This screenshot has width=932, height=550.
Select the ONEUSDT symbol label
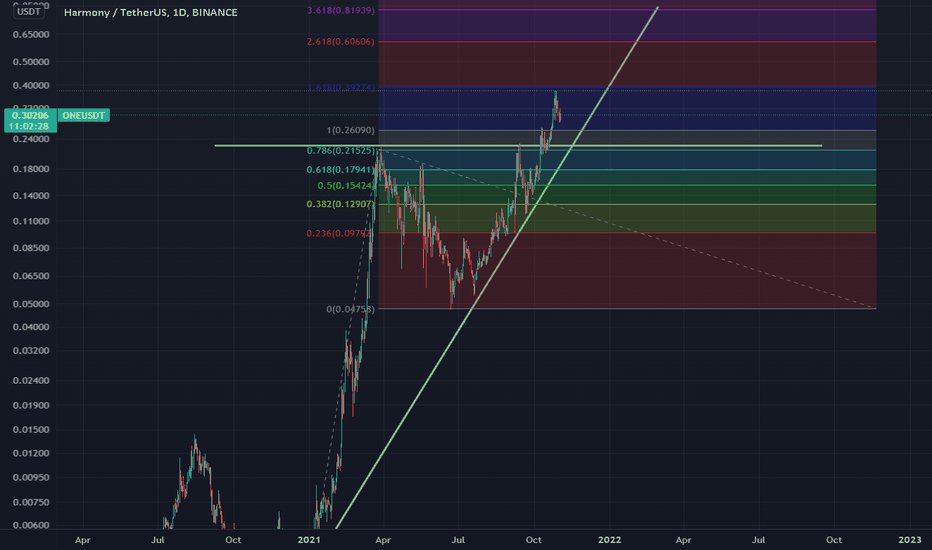[x=83, y=115]
